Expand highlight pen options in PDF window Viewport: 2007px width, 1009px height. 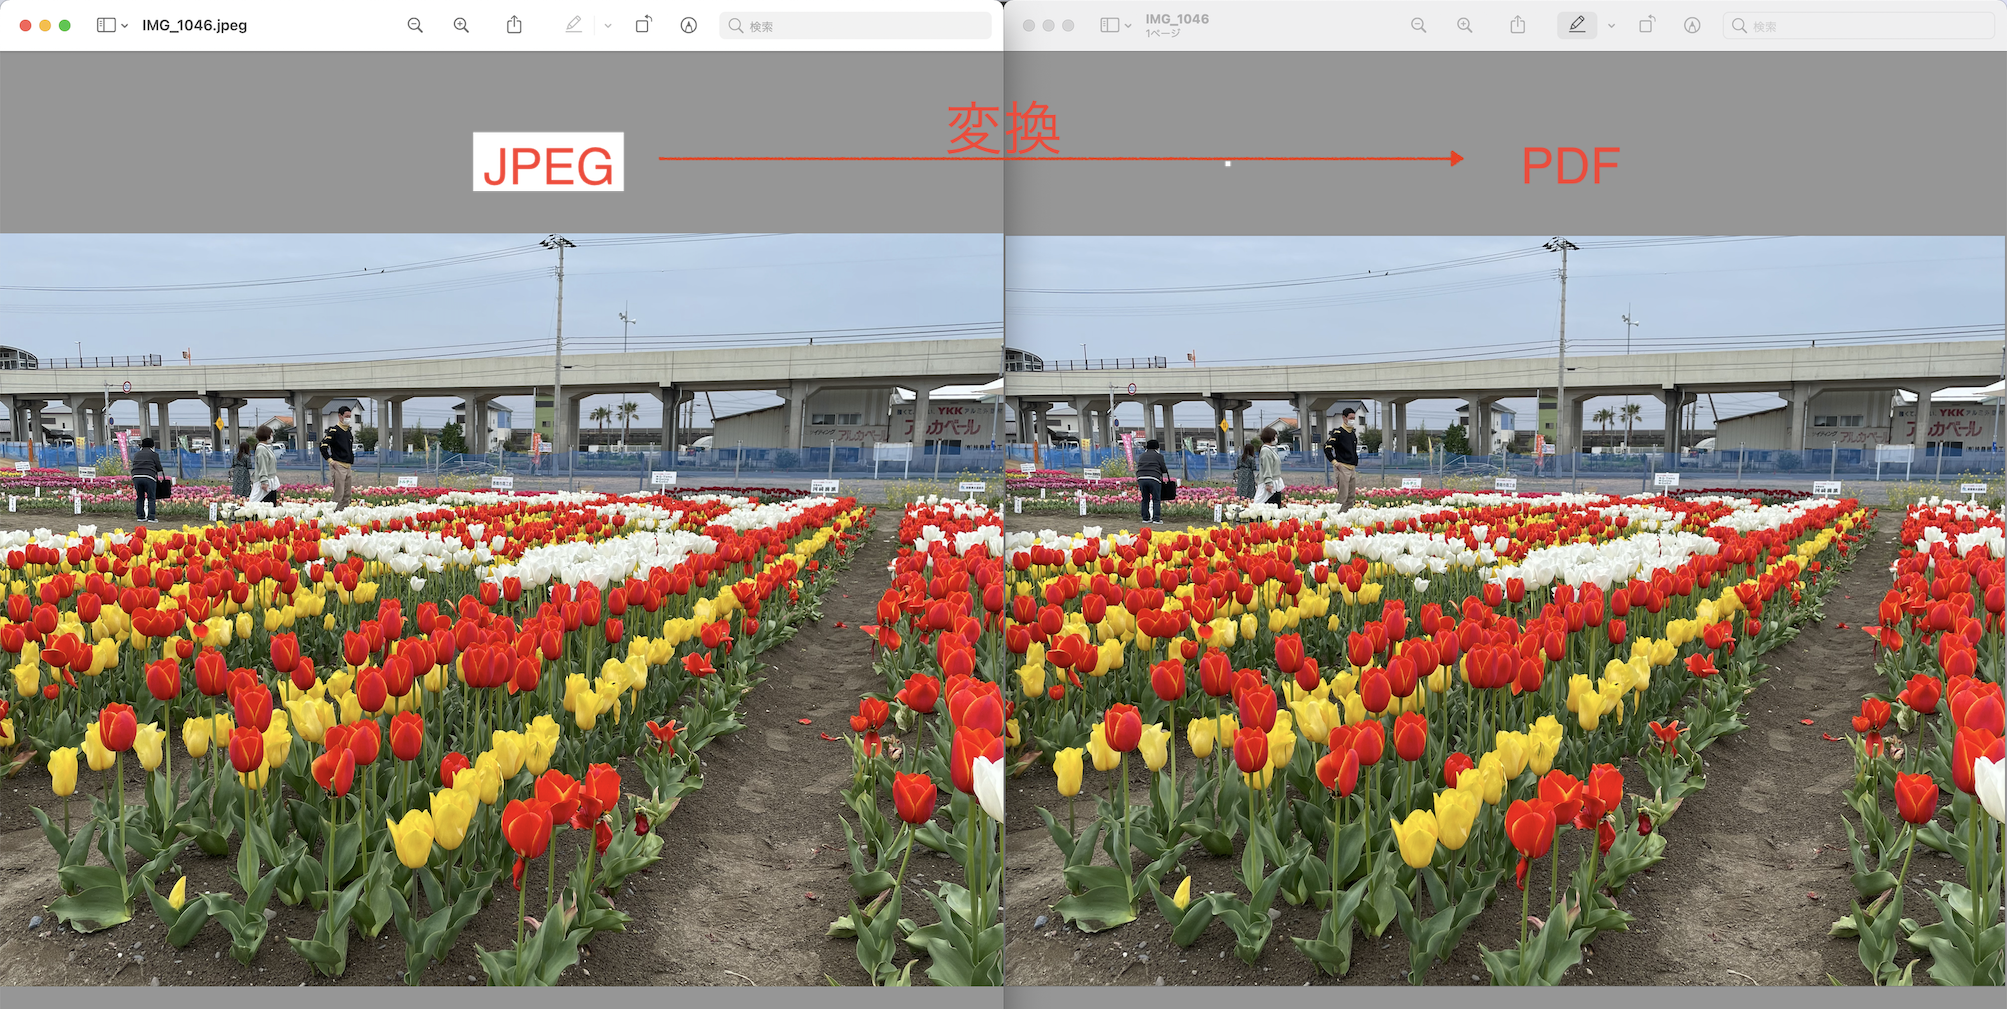1612,26
